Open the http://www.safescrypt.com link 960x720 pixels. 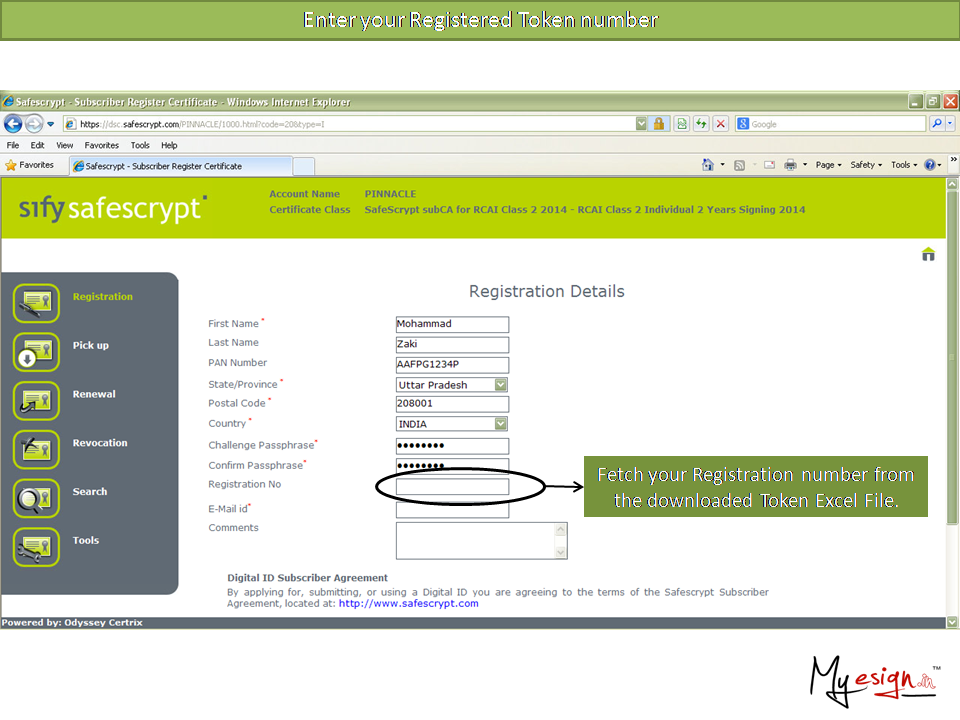tap(408, 604)
